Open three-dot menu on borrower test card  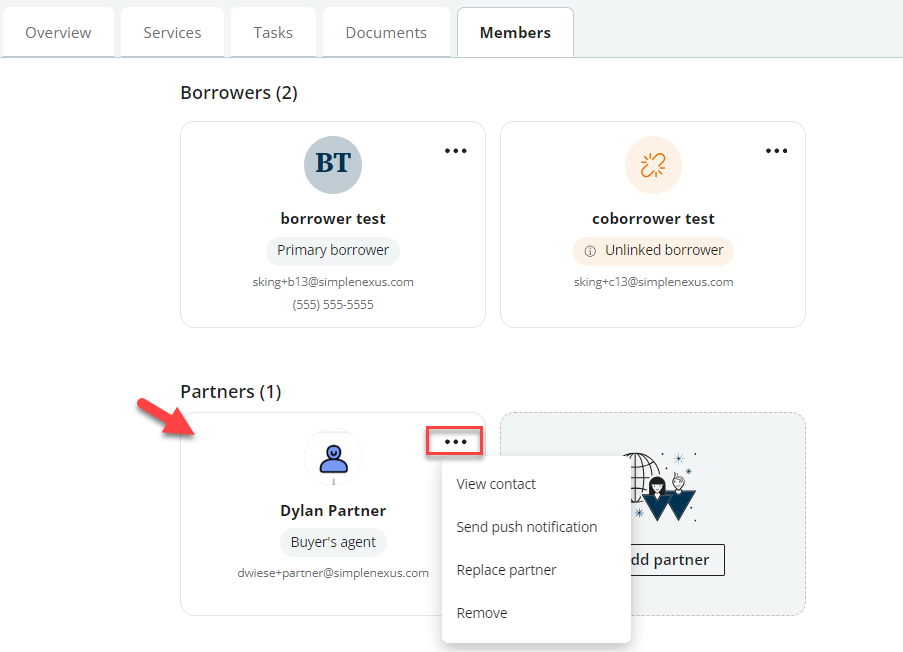coord(456,151)
